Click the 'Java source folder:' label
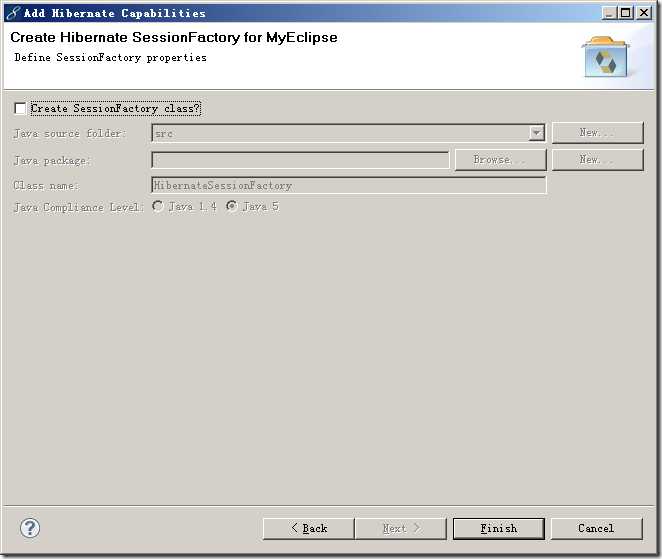The height and width of the screenshot is (559, 662). pos(70,133)
